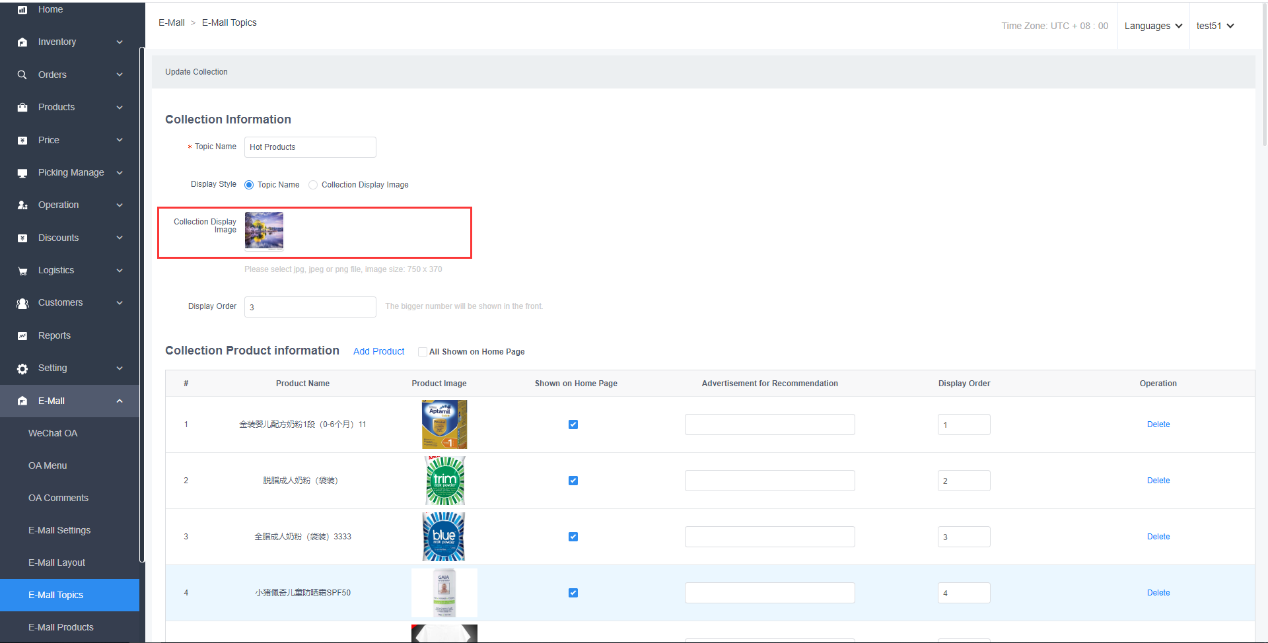Click the Inventory sidebar icon

click(x=22, y=42)
